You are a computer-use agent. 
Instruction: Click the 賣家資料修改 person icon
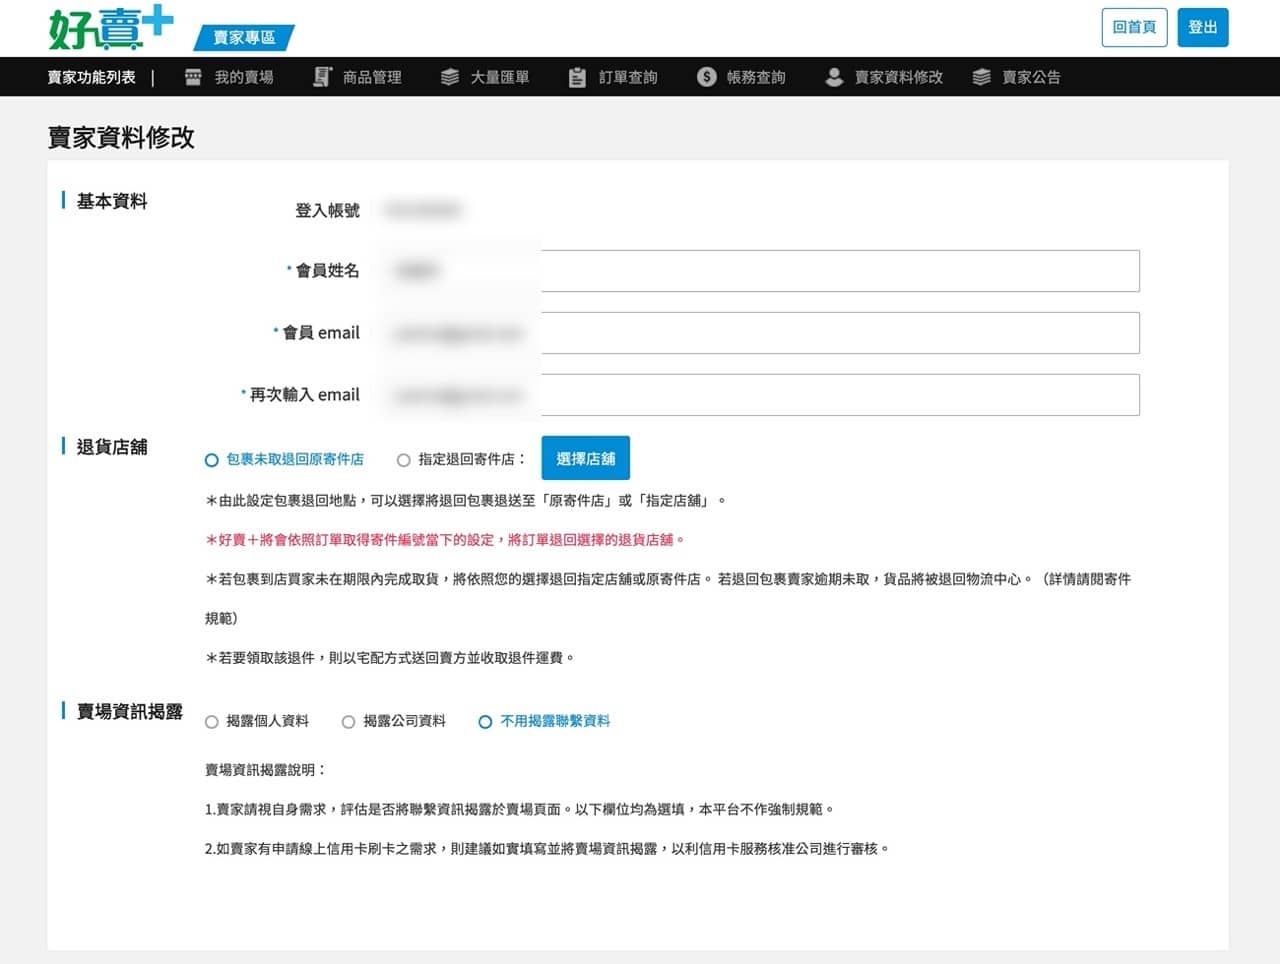[834, 77]
